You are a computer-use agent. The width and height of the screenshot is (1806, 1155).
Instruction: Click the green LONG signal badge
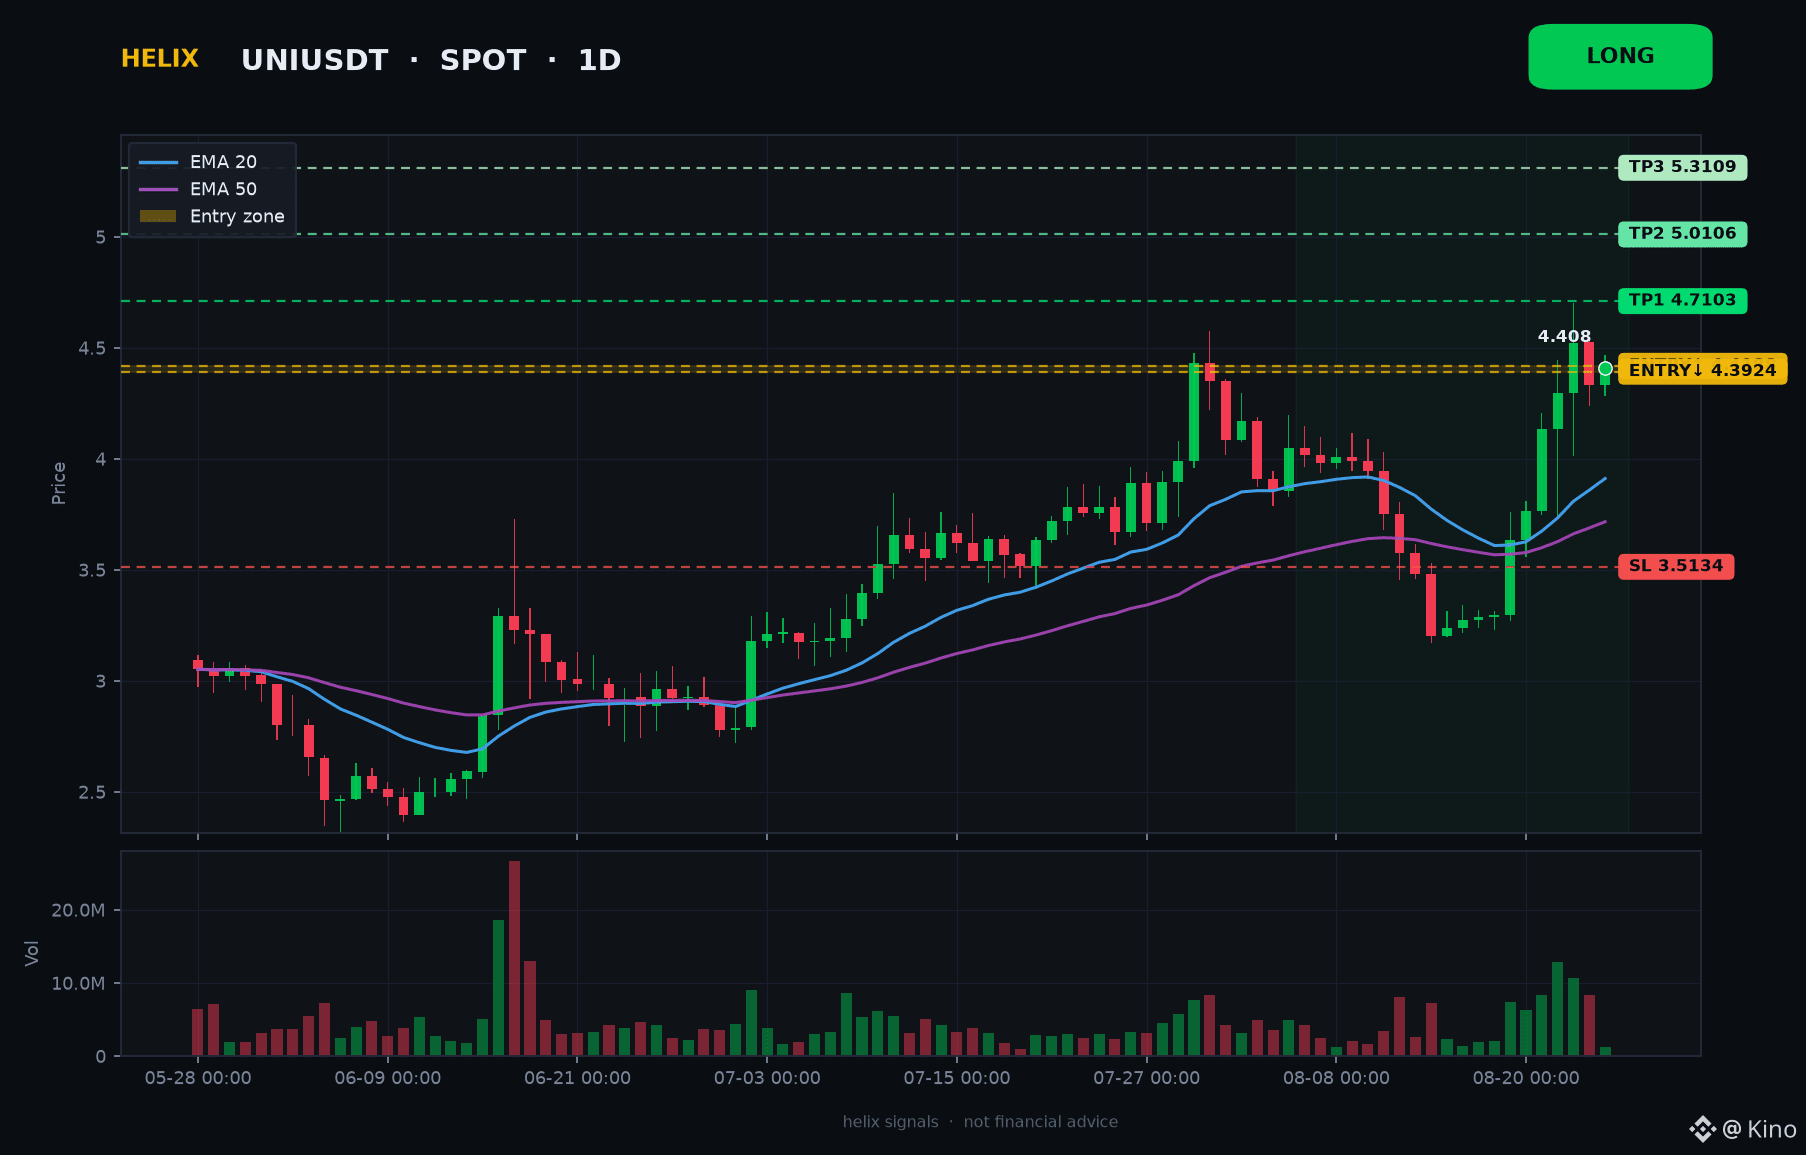(x=1620, y=57)
